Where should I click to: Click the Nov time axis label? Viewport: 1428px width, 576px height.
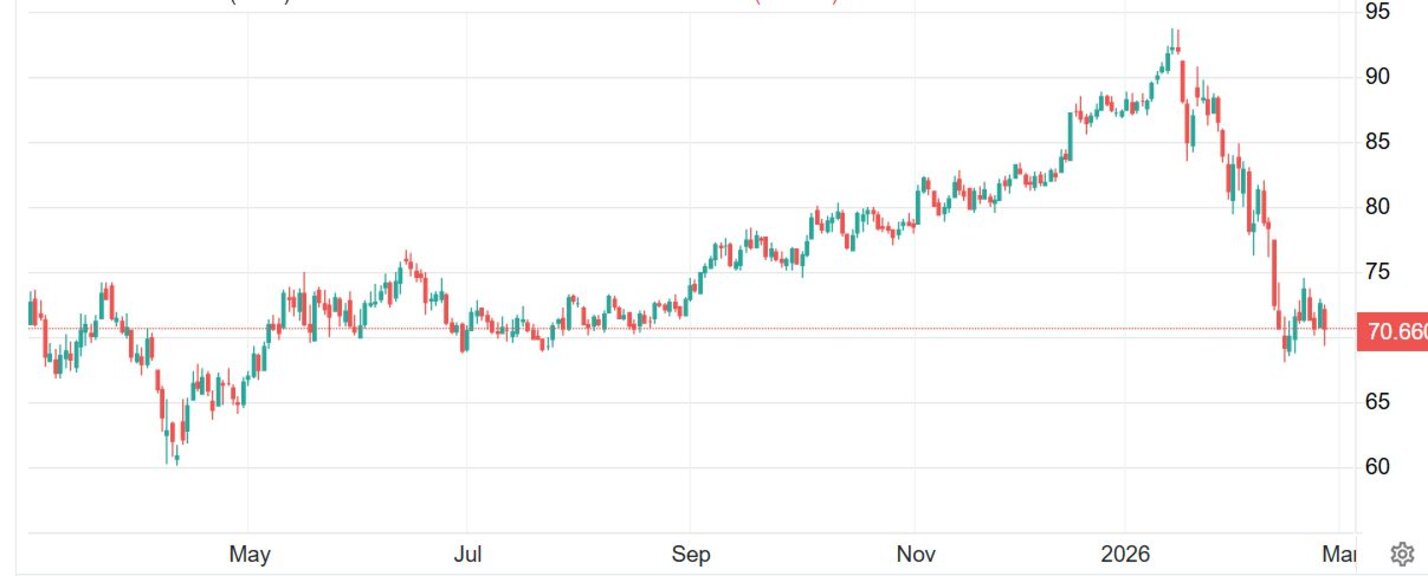[916, 554]
